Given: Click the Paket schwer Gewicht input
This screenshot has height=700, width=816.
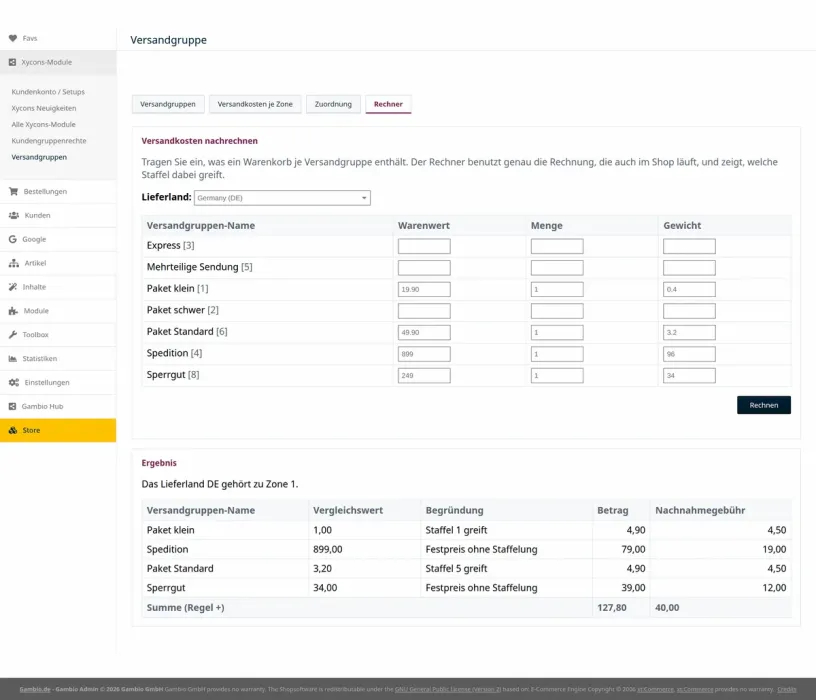Looking at the screenshot, I should click(689, 311).
